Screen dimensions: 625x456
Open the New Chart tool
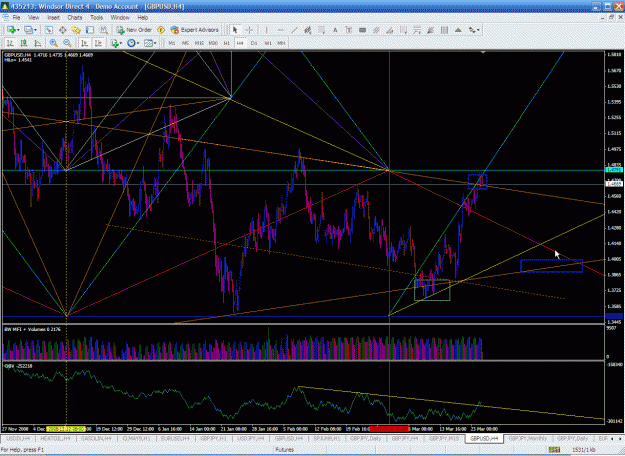(x=11, y=30)
